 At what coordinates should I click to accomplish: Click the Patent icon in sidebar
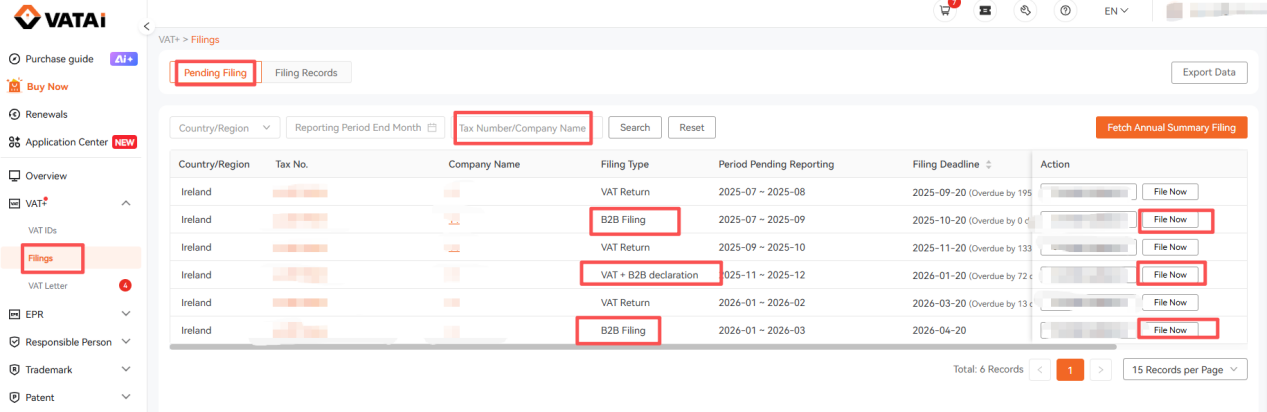coord(14,397)
